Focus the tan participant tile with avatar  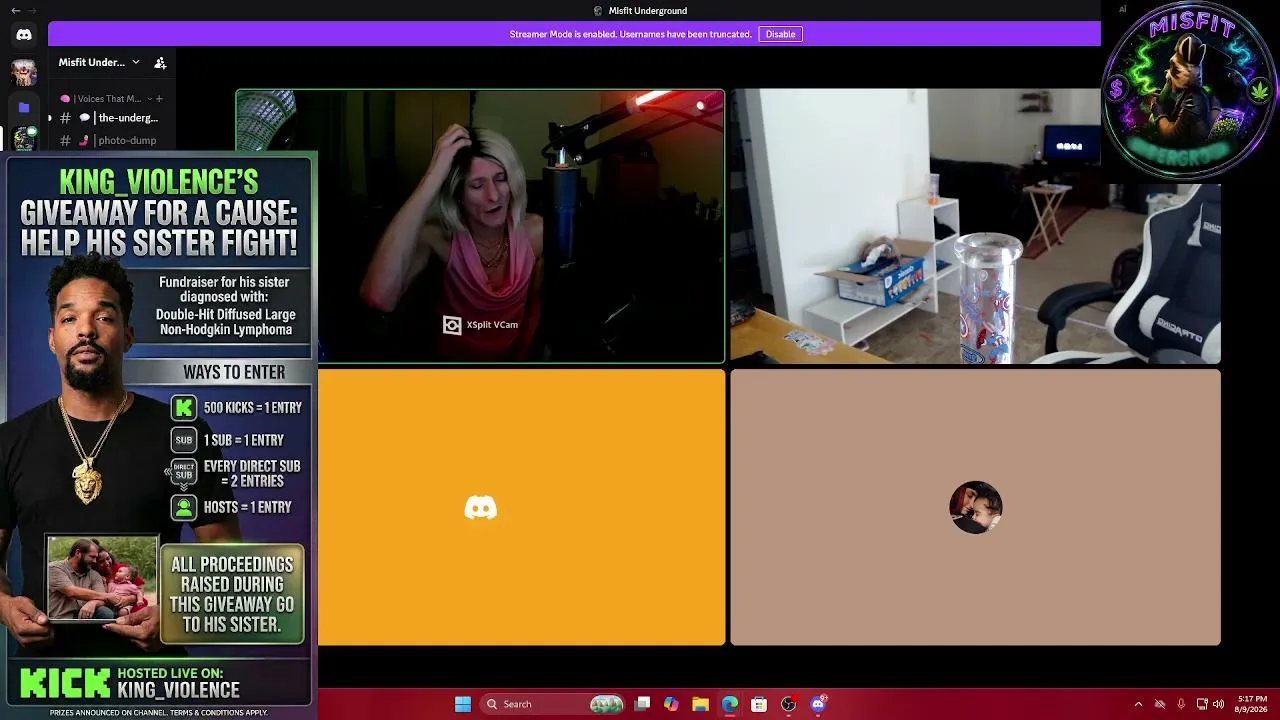[975, 508]
